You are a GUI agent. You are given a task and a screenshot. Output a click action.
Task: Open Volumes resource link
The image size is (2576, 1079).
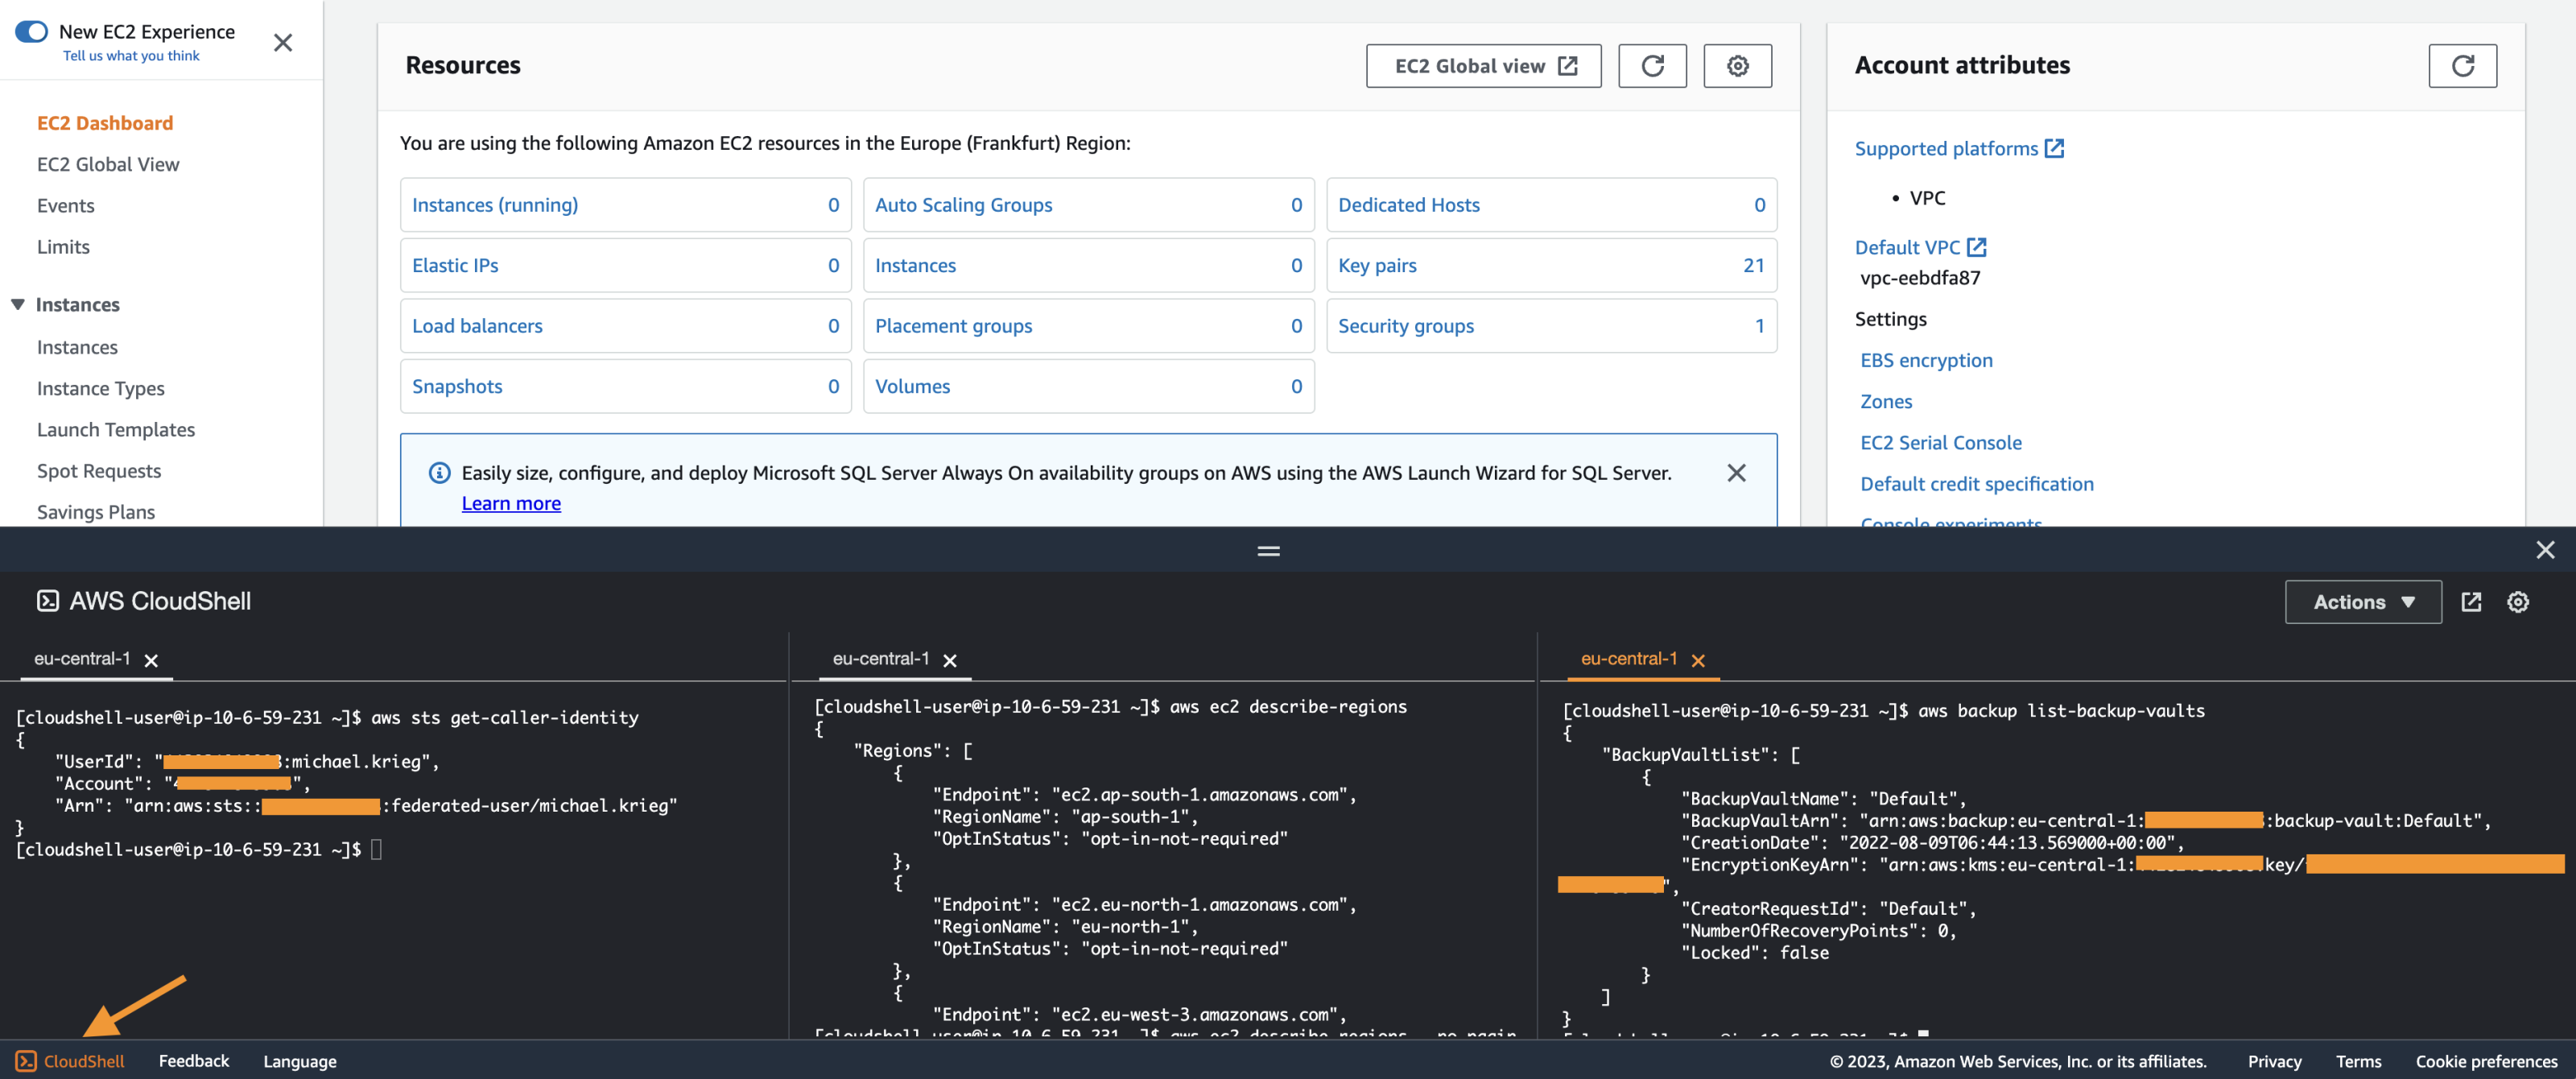912,386
